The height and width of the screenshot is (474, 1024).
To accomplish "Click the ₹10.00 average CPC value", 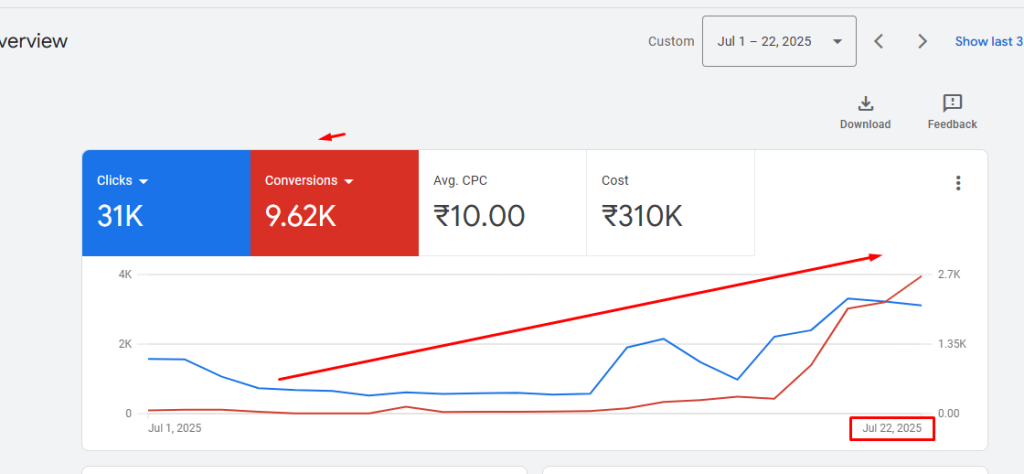I will 479,215.
